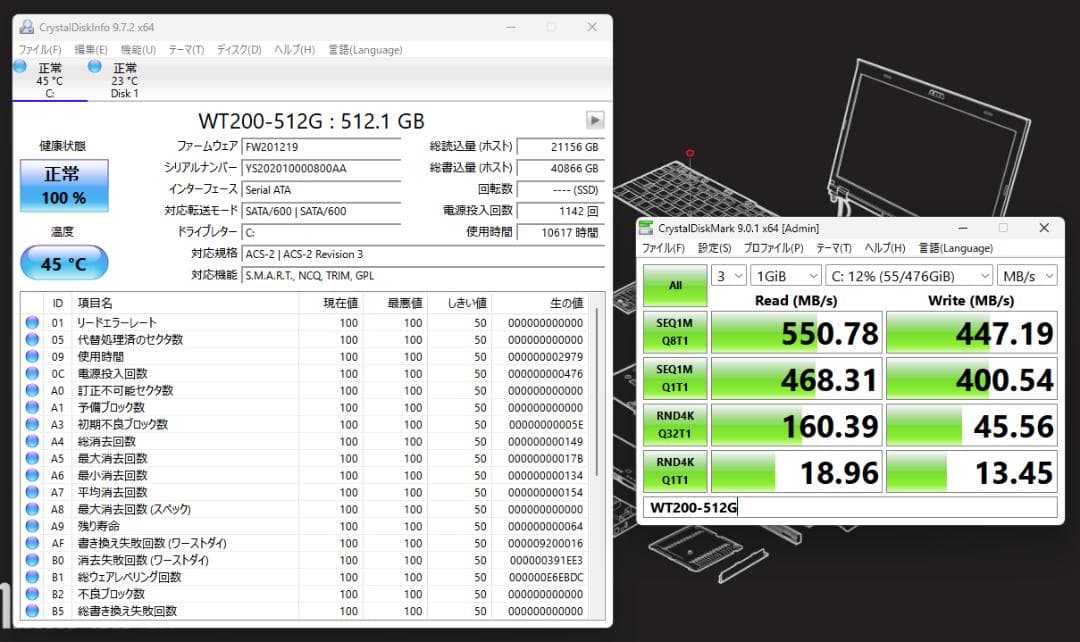Open the MB/s unit dropdown
Viewport: 1080px width, 642px height.
1027,275
